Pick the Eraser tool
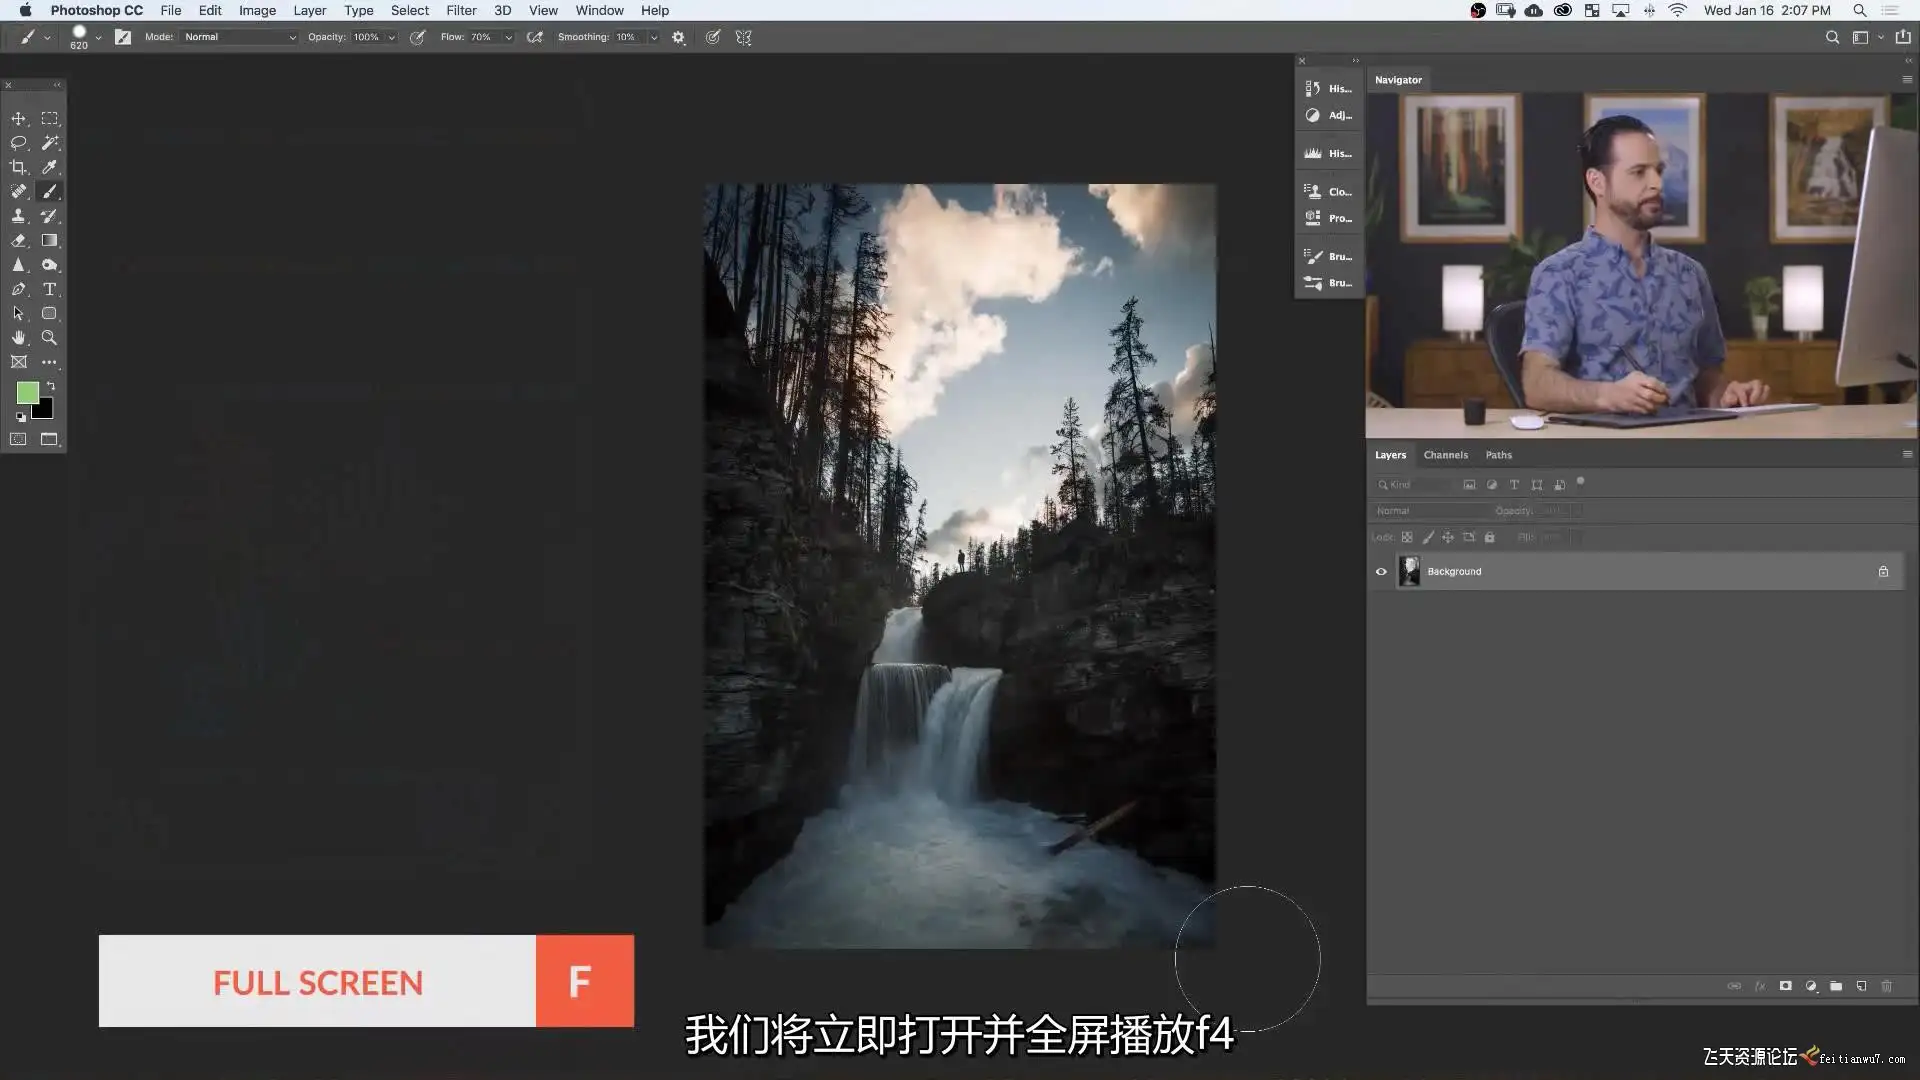The width and height of the screenshot is (1920, 1080). pyautogui.click(x=18, y=241)
